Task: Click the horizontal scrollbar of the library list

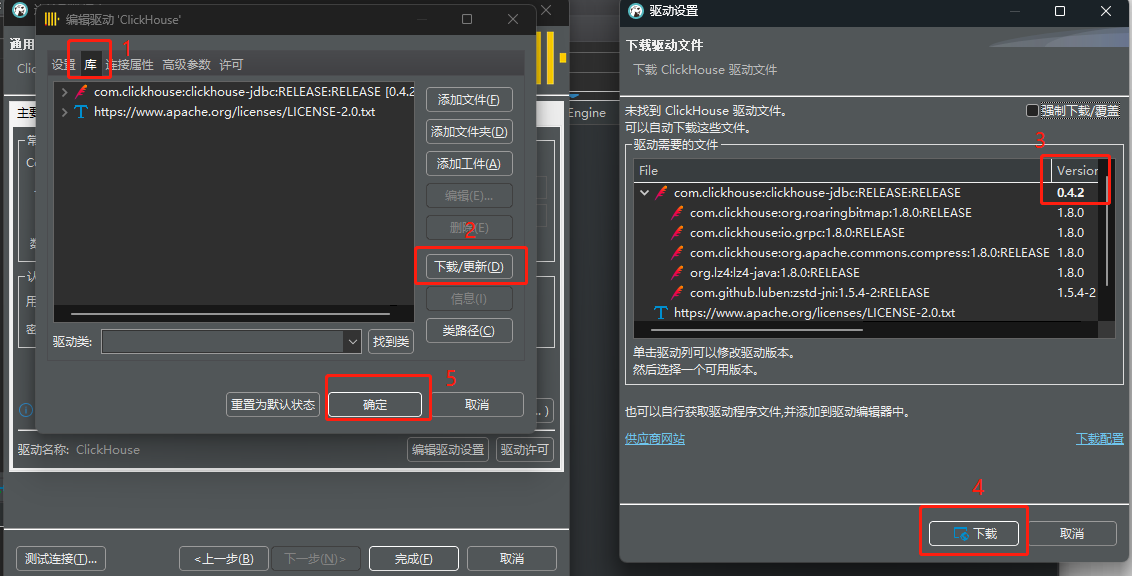Action: tap(230, 314)
